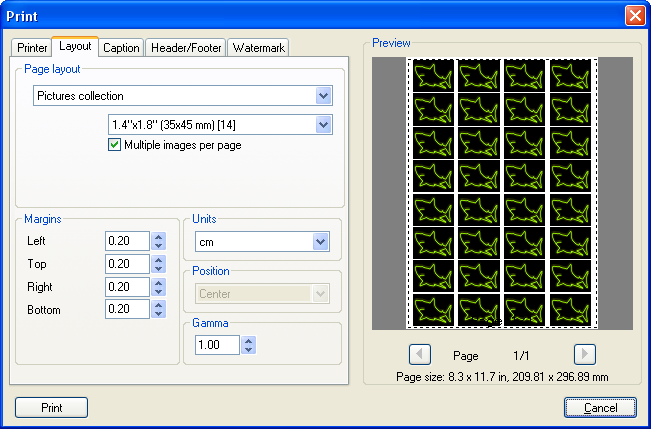Decrease Top margin with down arrow

158,268
